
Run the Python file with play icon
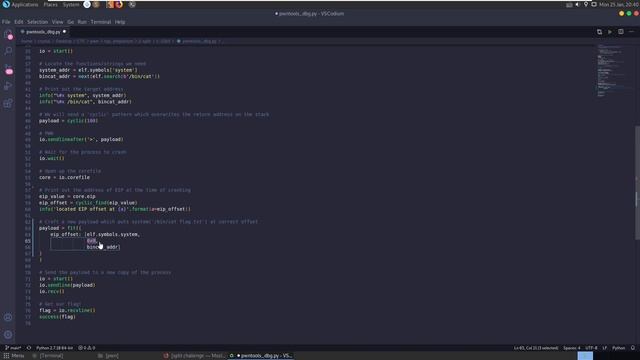click(x=610, y=32)
